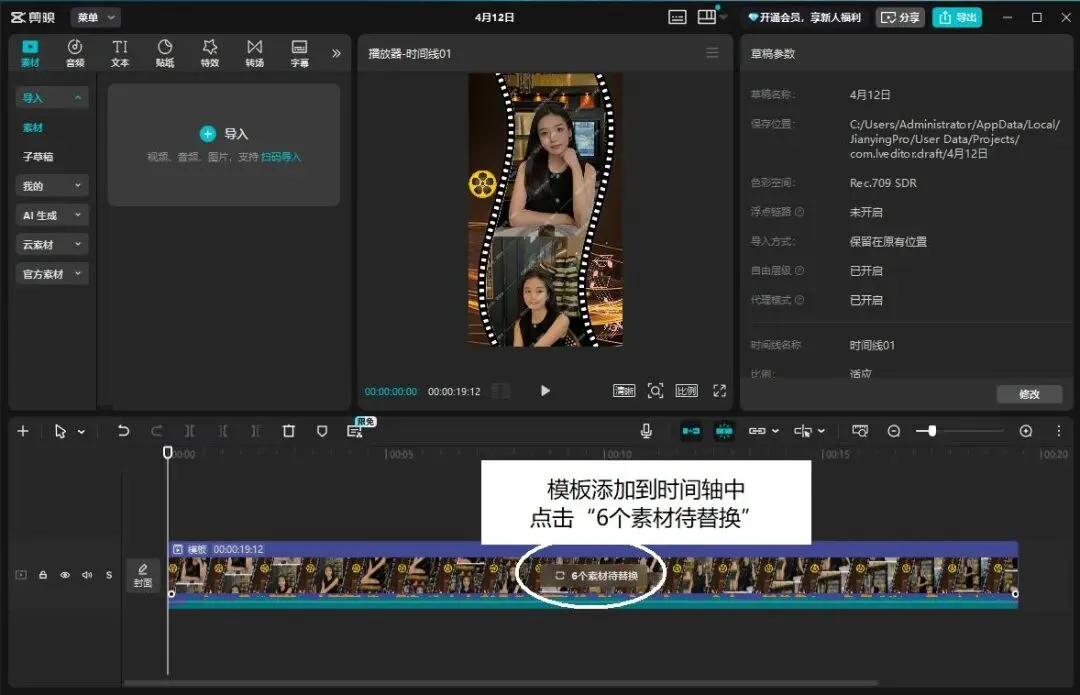This screenshot has height=695, width=1080.
Task: Expand more tabs with double-chevron arrow
Action: pyautogui.click(x=336, y=53)
